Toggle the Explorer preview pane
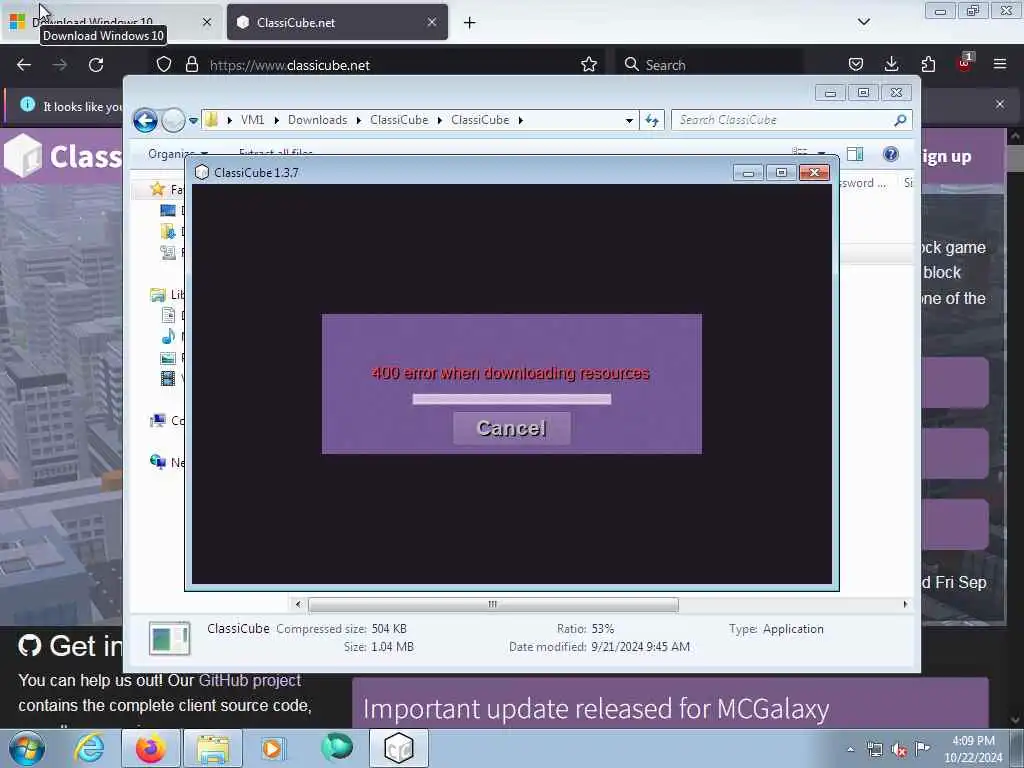The width and height of the screenshot is (1024, 768). [x=855, y=154]
